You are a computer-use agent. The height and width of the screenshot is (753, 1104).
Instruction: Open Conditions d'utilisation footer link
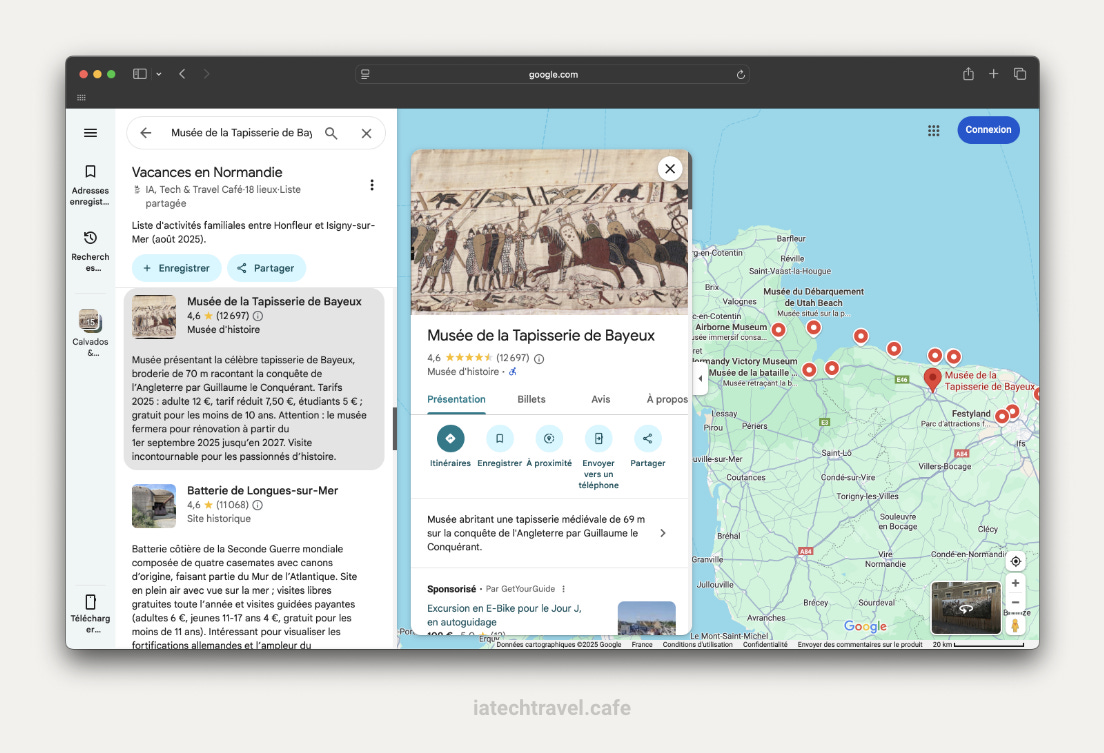pyautogui.click(x=697, y=645)
